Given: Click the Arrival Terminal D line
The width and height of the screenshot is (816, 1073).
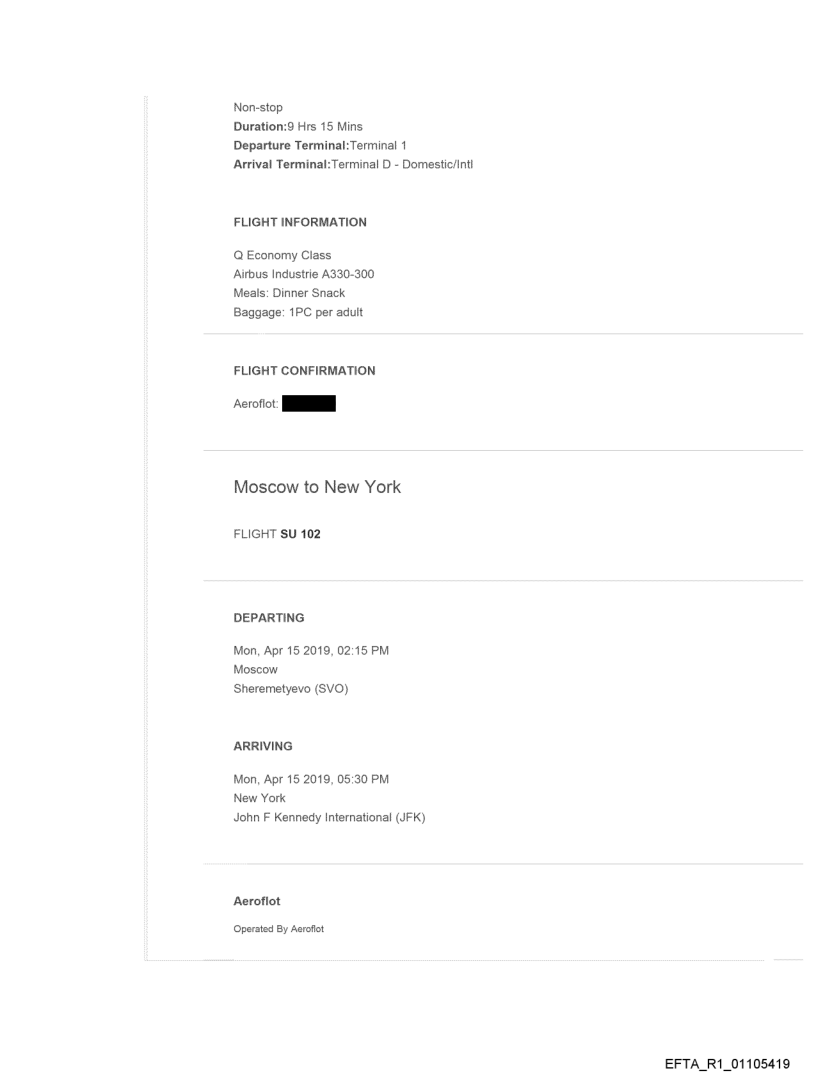Looking at the screenshot, I should pyautogui.click(x=352, y=163).
